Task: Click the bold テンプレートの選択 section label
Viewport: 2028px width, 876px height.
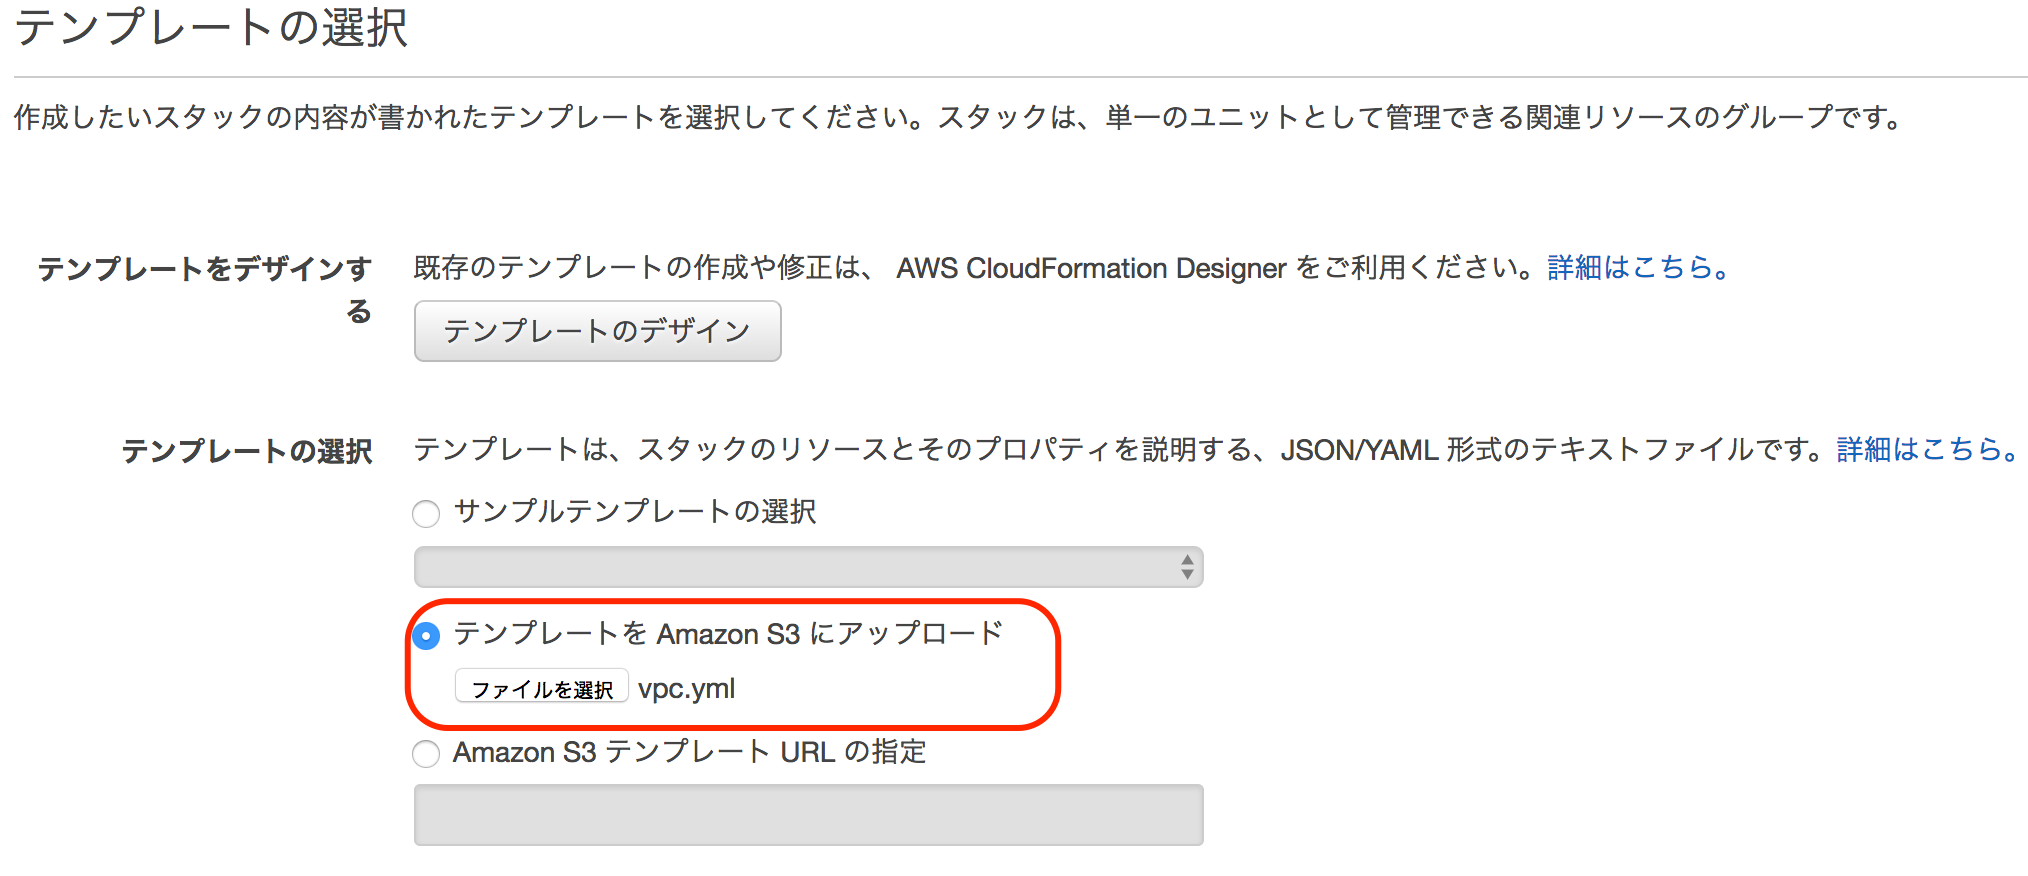Action: click(247, 451)
